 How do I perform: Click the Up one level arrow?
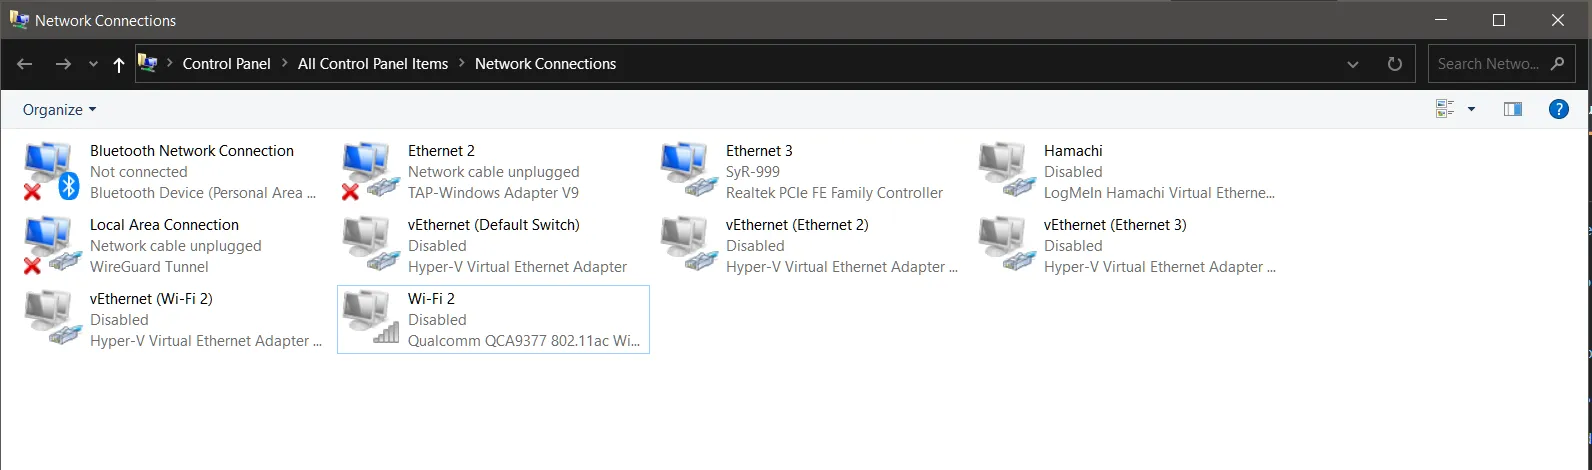click(x=119, y=64)
